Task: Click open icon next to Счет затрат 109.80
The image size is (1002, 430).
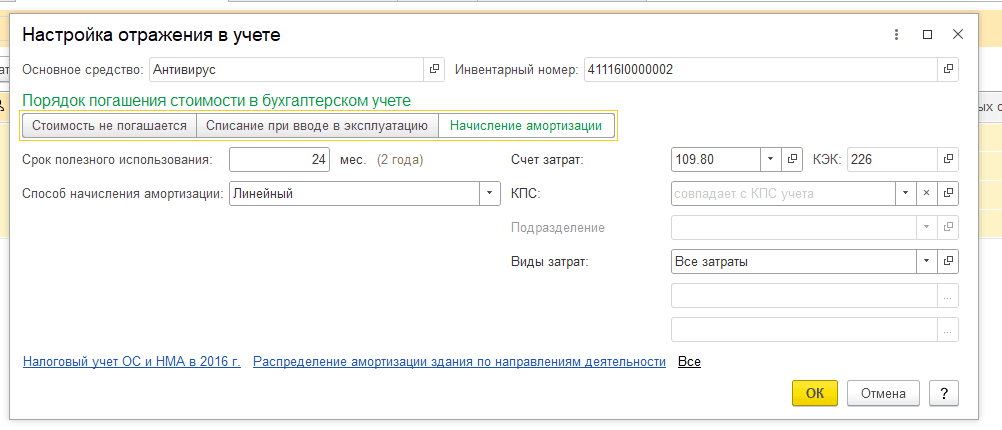Action: pyautogui.click(x=792, y=159)
